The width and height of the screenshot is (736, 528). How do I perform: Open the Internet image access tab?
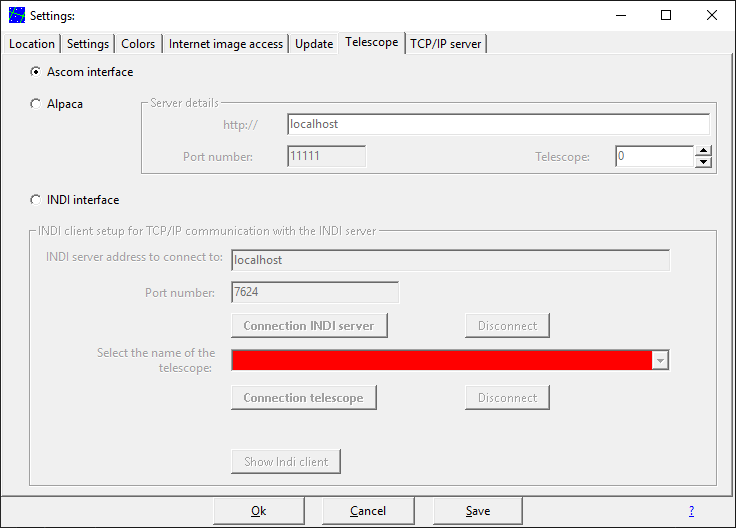[x=226, y=44]
